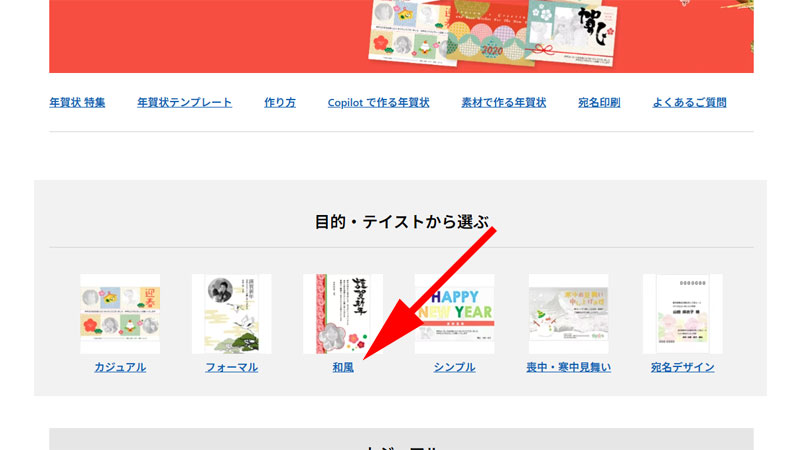Open the 宛名印刷 link

(x=599, y=103)
